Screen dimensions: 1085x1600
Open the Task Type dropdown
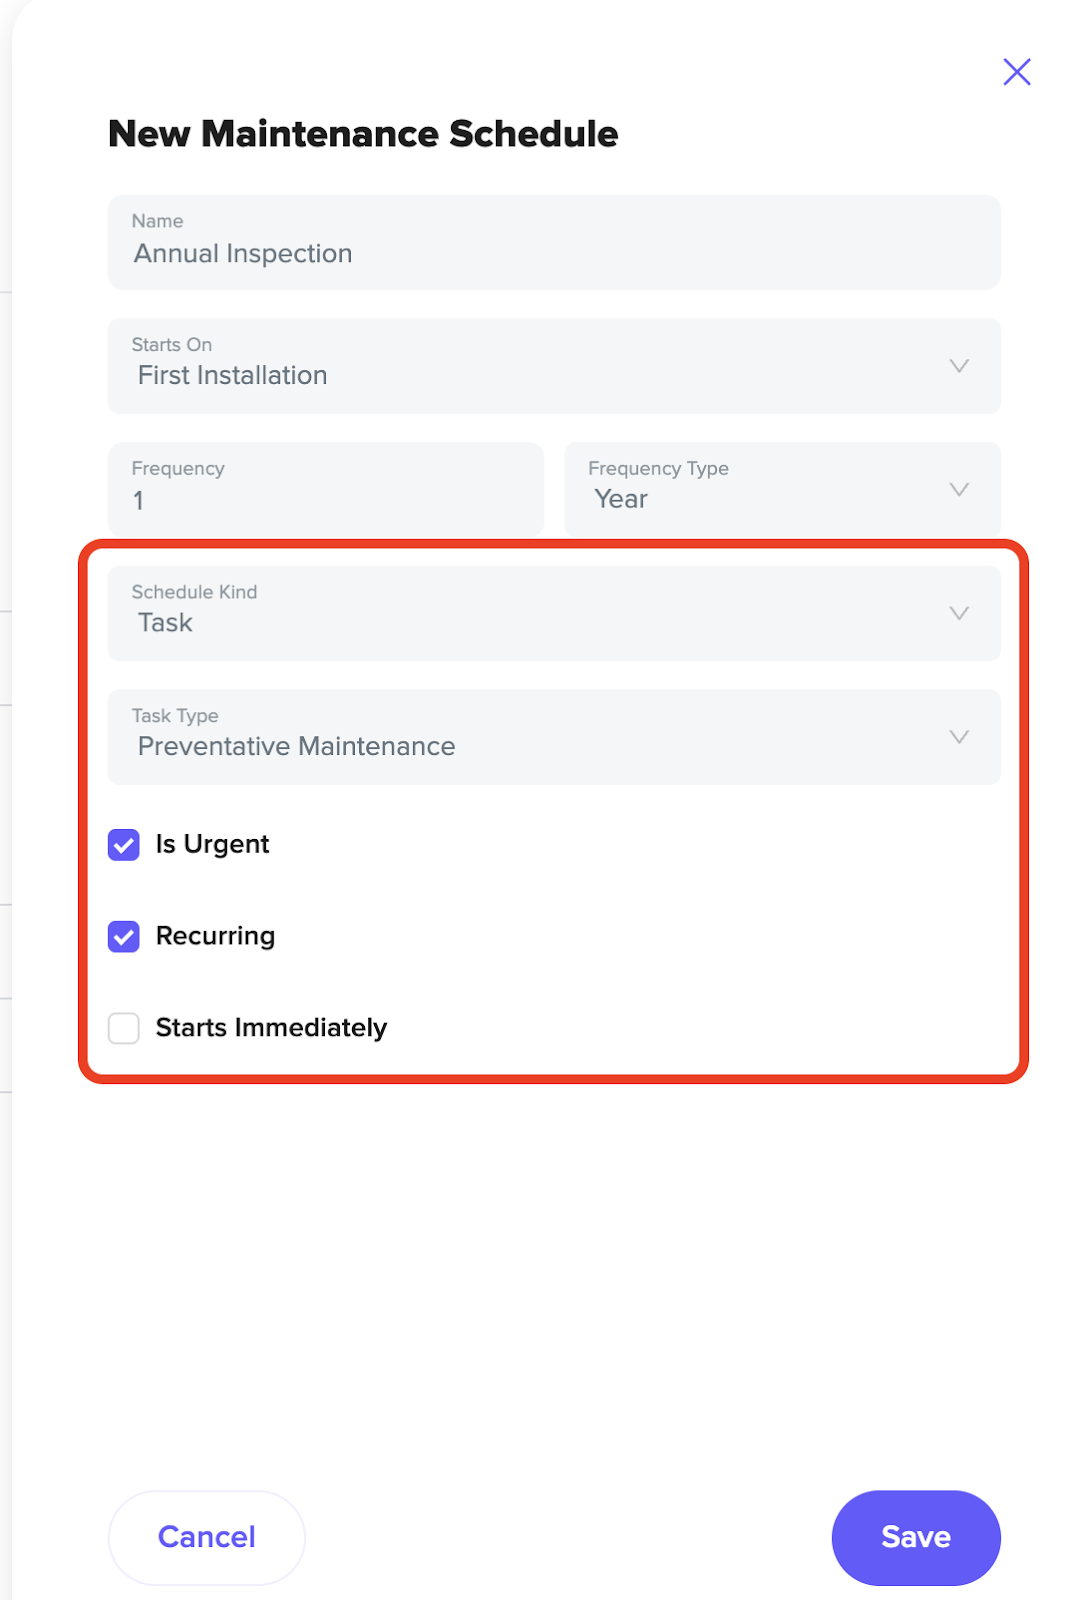point(554,737)
